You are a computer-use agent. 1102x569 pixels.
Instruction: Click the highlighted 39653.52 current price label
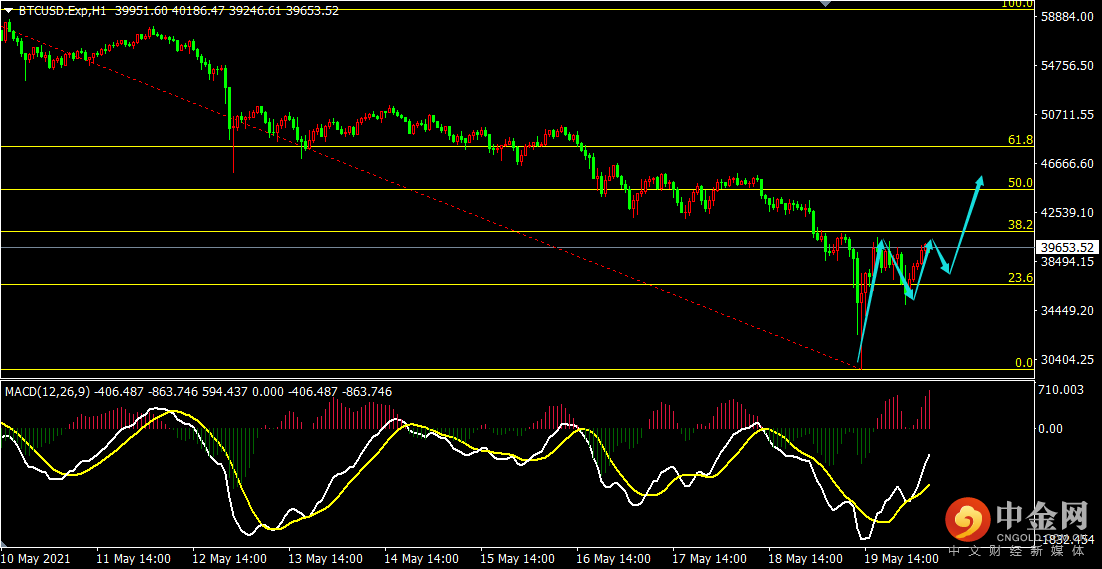point(1067,247)
